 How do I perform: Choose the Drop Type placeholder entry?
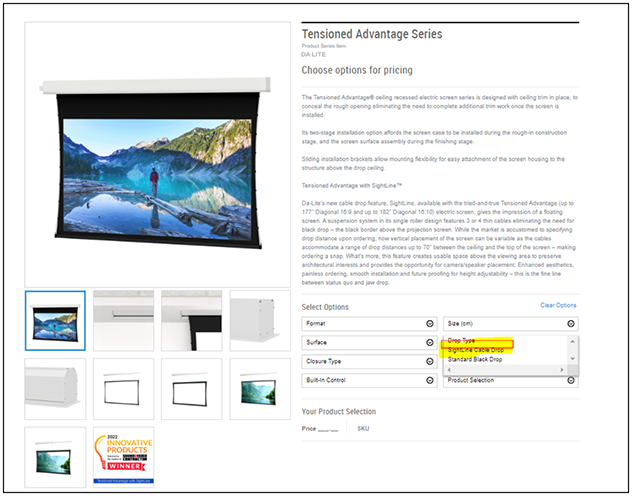pyautogui.click(x=461, y=340)
